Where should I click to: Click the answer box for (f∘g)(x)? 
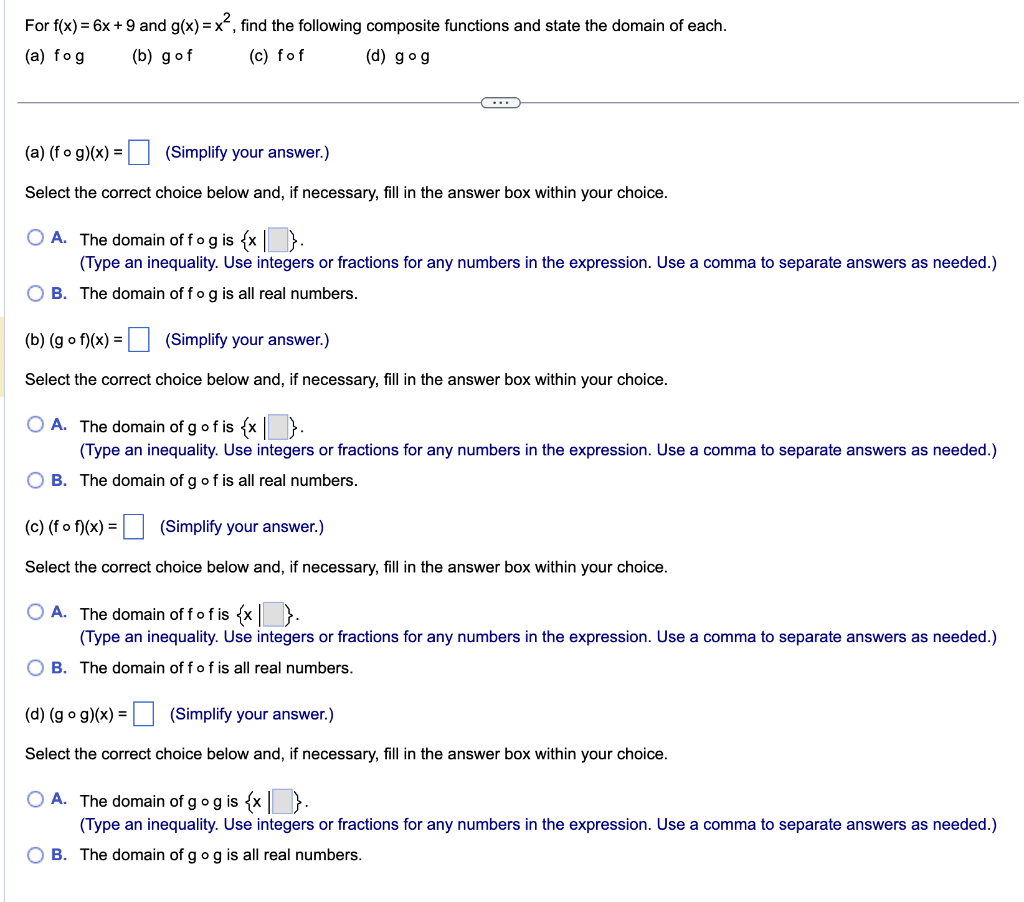pyautogui.click(x=137, y=152)
